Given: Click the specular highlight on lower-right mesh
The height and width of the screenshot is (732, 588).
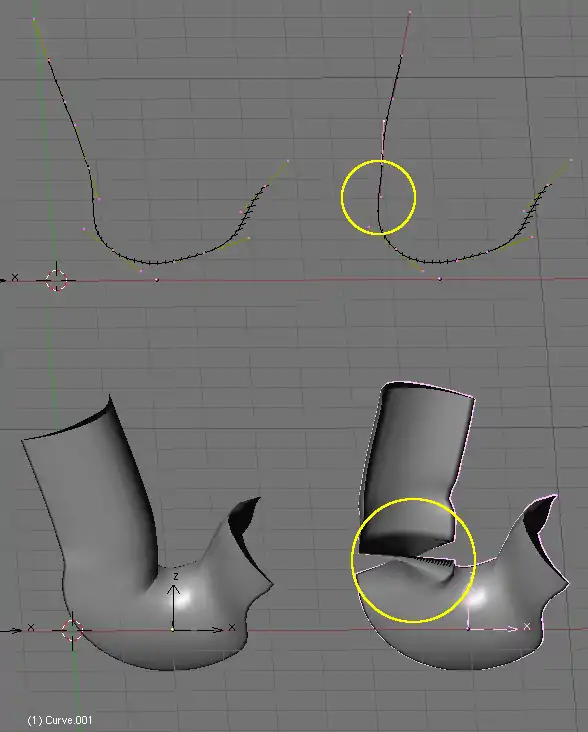Looking at the screenshot, I should tap(478, 596).
